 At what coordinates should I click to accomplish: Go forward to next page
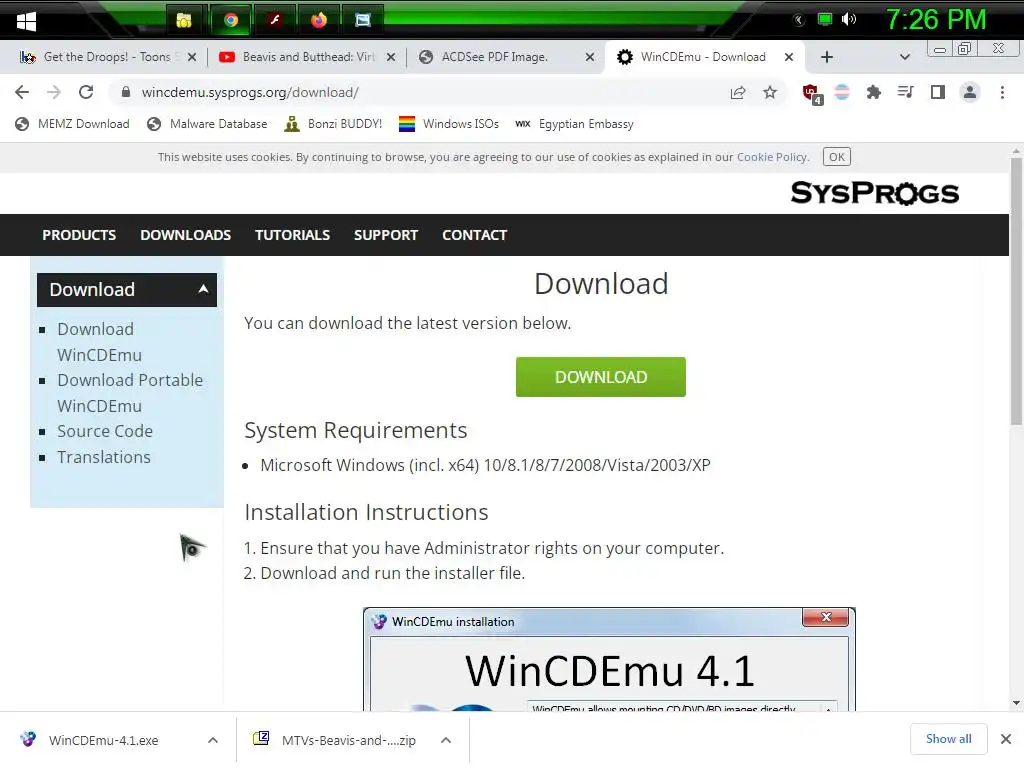pyautogui.click(x=54, y=92)
